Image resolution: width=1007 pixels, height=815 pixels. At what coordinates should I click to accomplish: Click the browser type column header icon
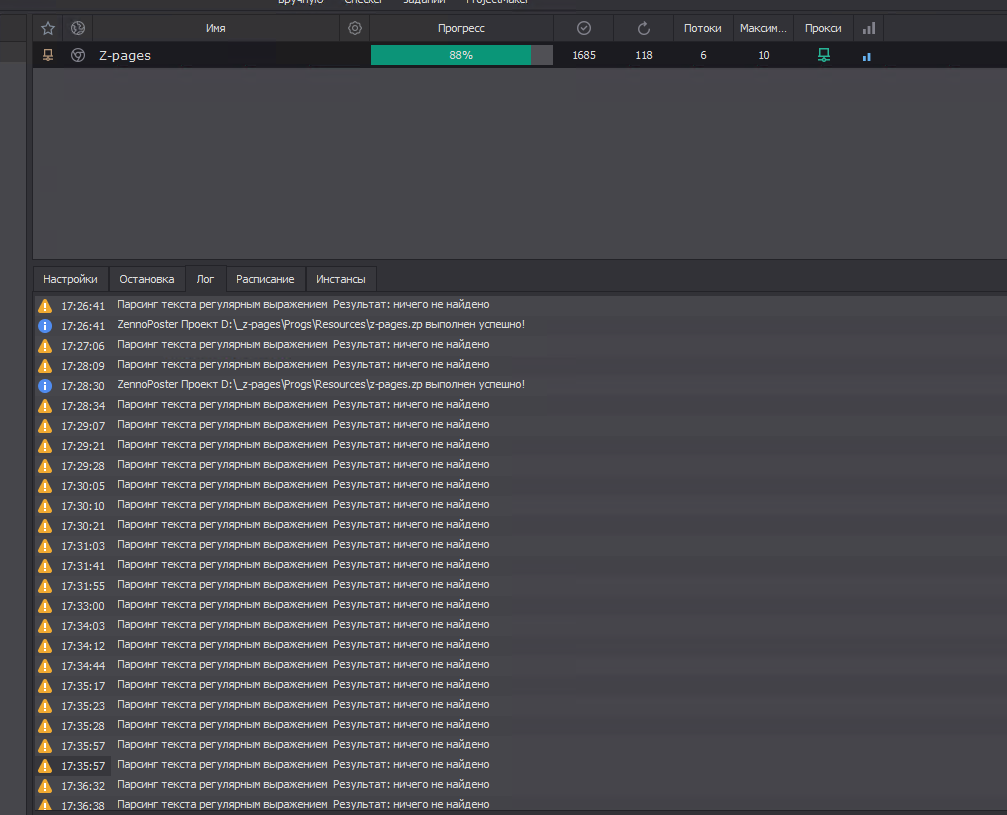pos(78,28)
